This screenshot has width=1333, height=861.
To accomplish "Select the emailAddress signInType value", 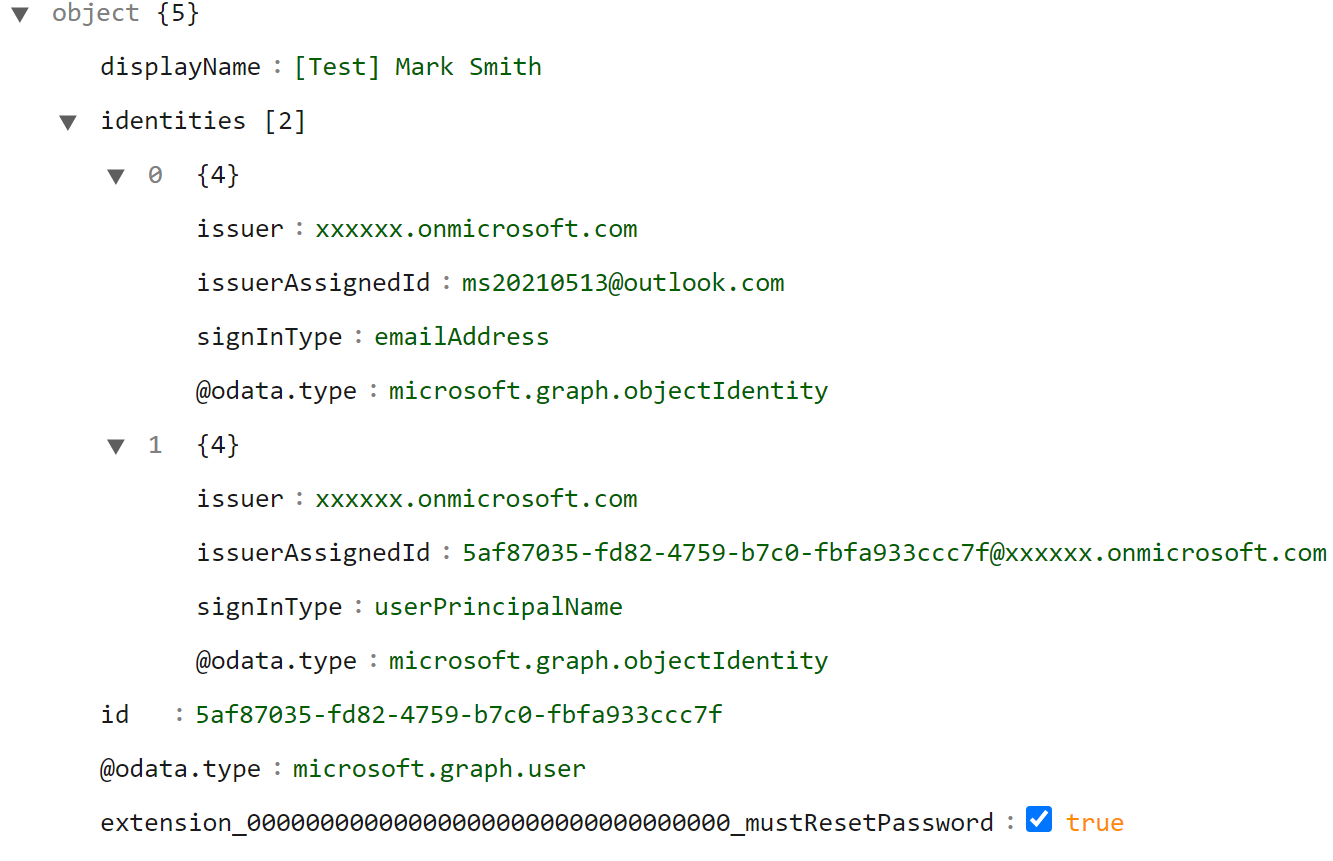I will pos(461,336).
